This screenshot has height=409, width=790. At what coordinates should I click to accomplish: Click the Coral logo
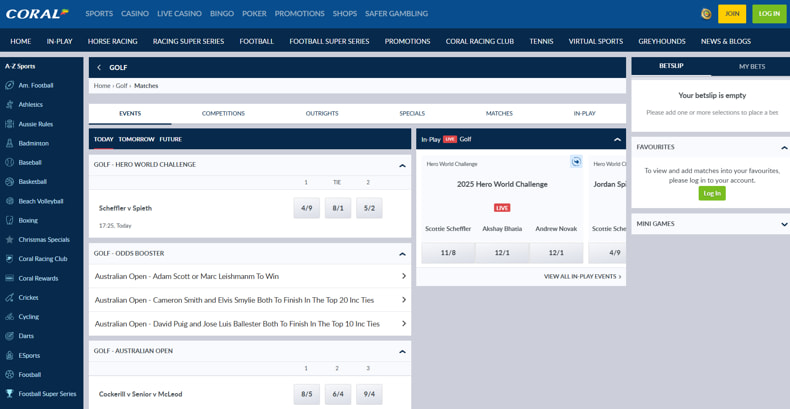pos(37,14)
